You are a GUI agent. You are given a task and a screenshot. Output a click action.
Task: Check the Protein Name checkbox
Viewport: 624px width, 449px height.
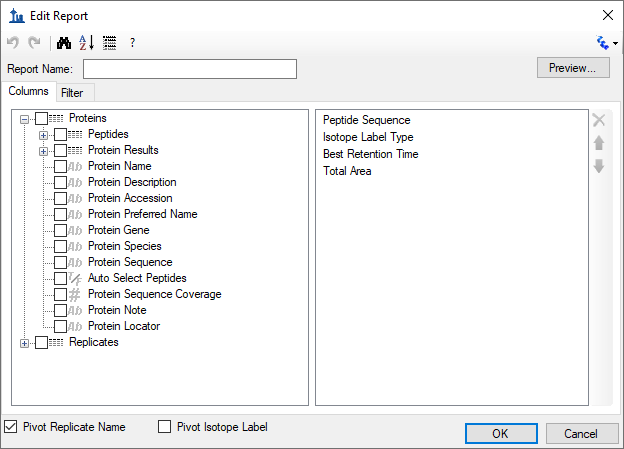(x=60, y=166)
